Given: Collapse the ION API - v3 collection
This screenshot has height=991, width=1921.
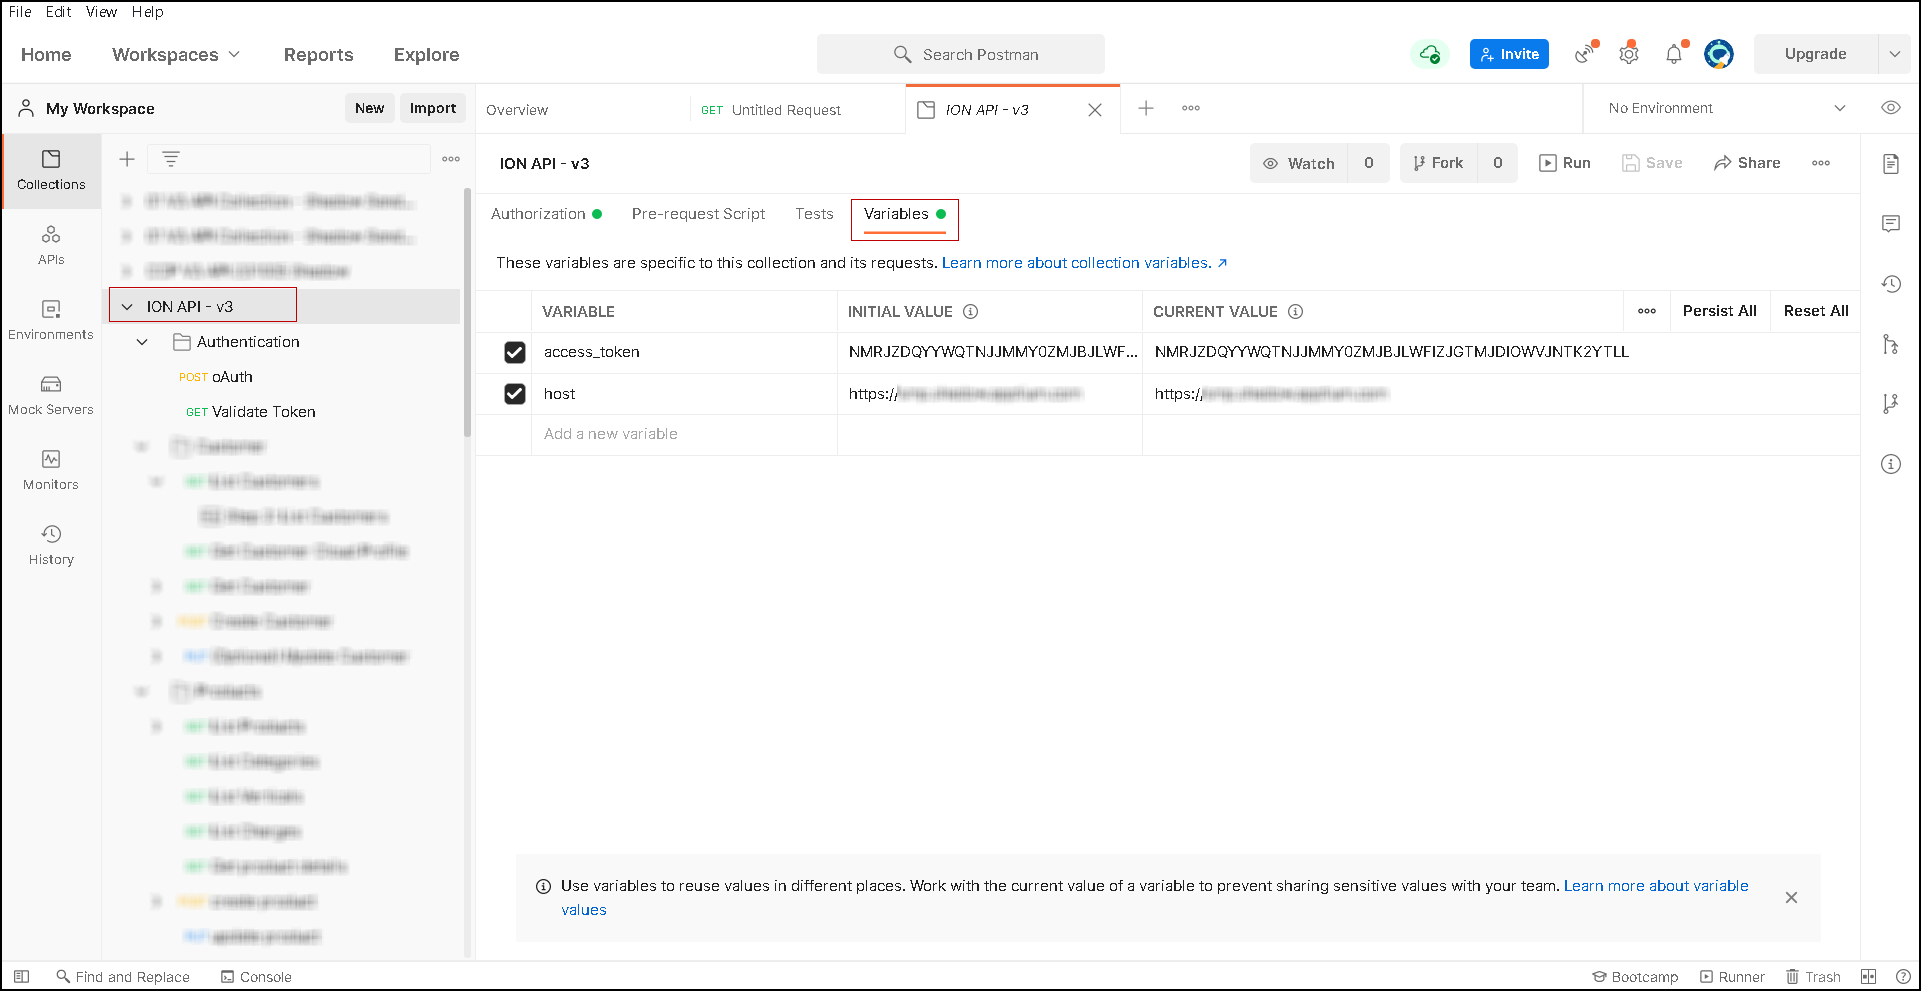Looking at the screenshot, I should point(127,307).
